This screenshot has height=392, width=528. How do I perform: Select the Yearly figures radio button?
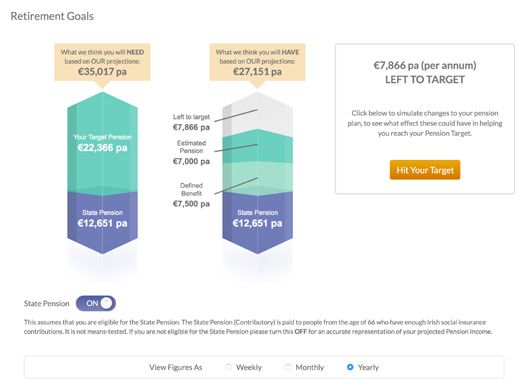(x=350, y=367)
